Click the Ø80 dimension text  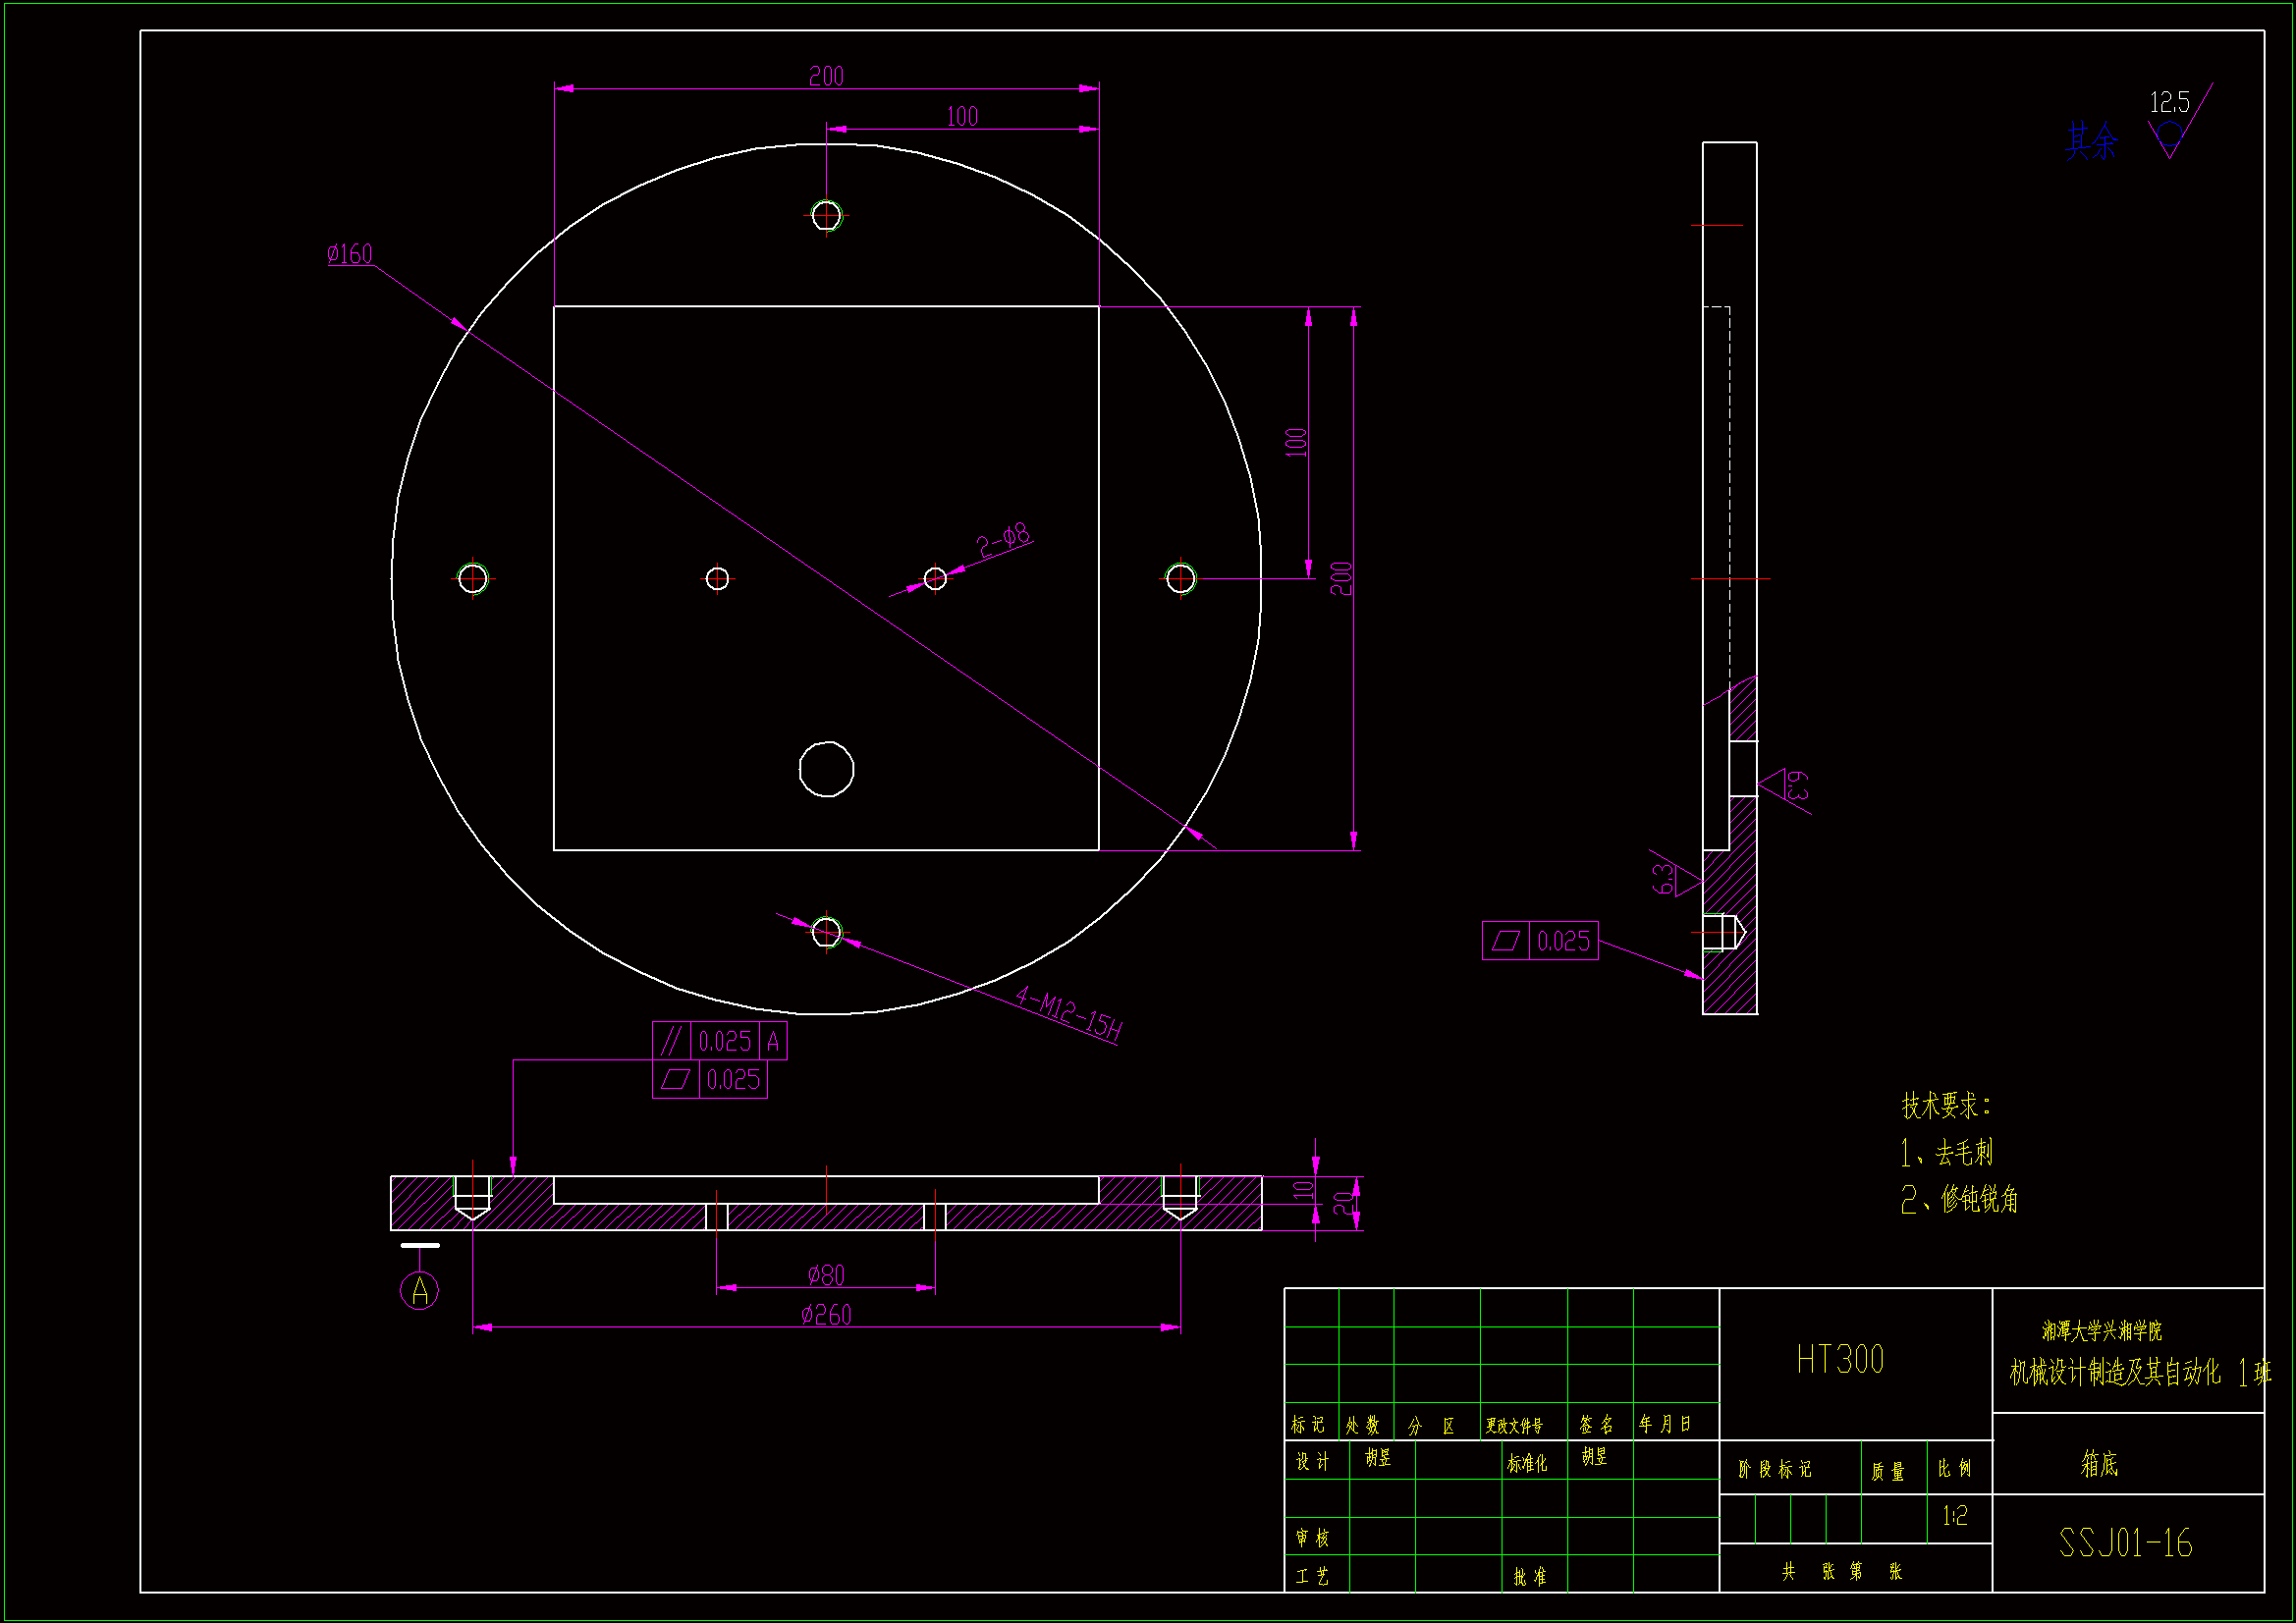coord(826,1275)
